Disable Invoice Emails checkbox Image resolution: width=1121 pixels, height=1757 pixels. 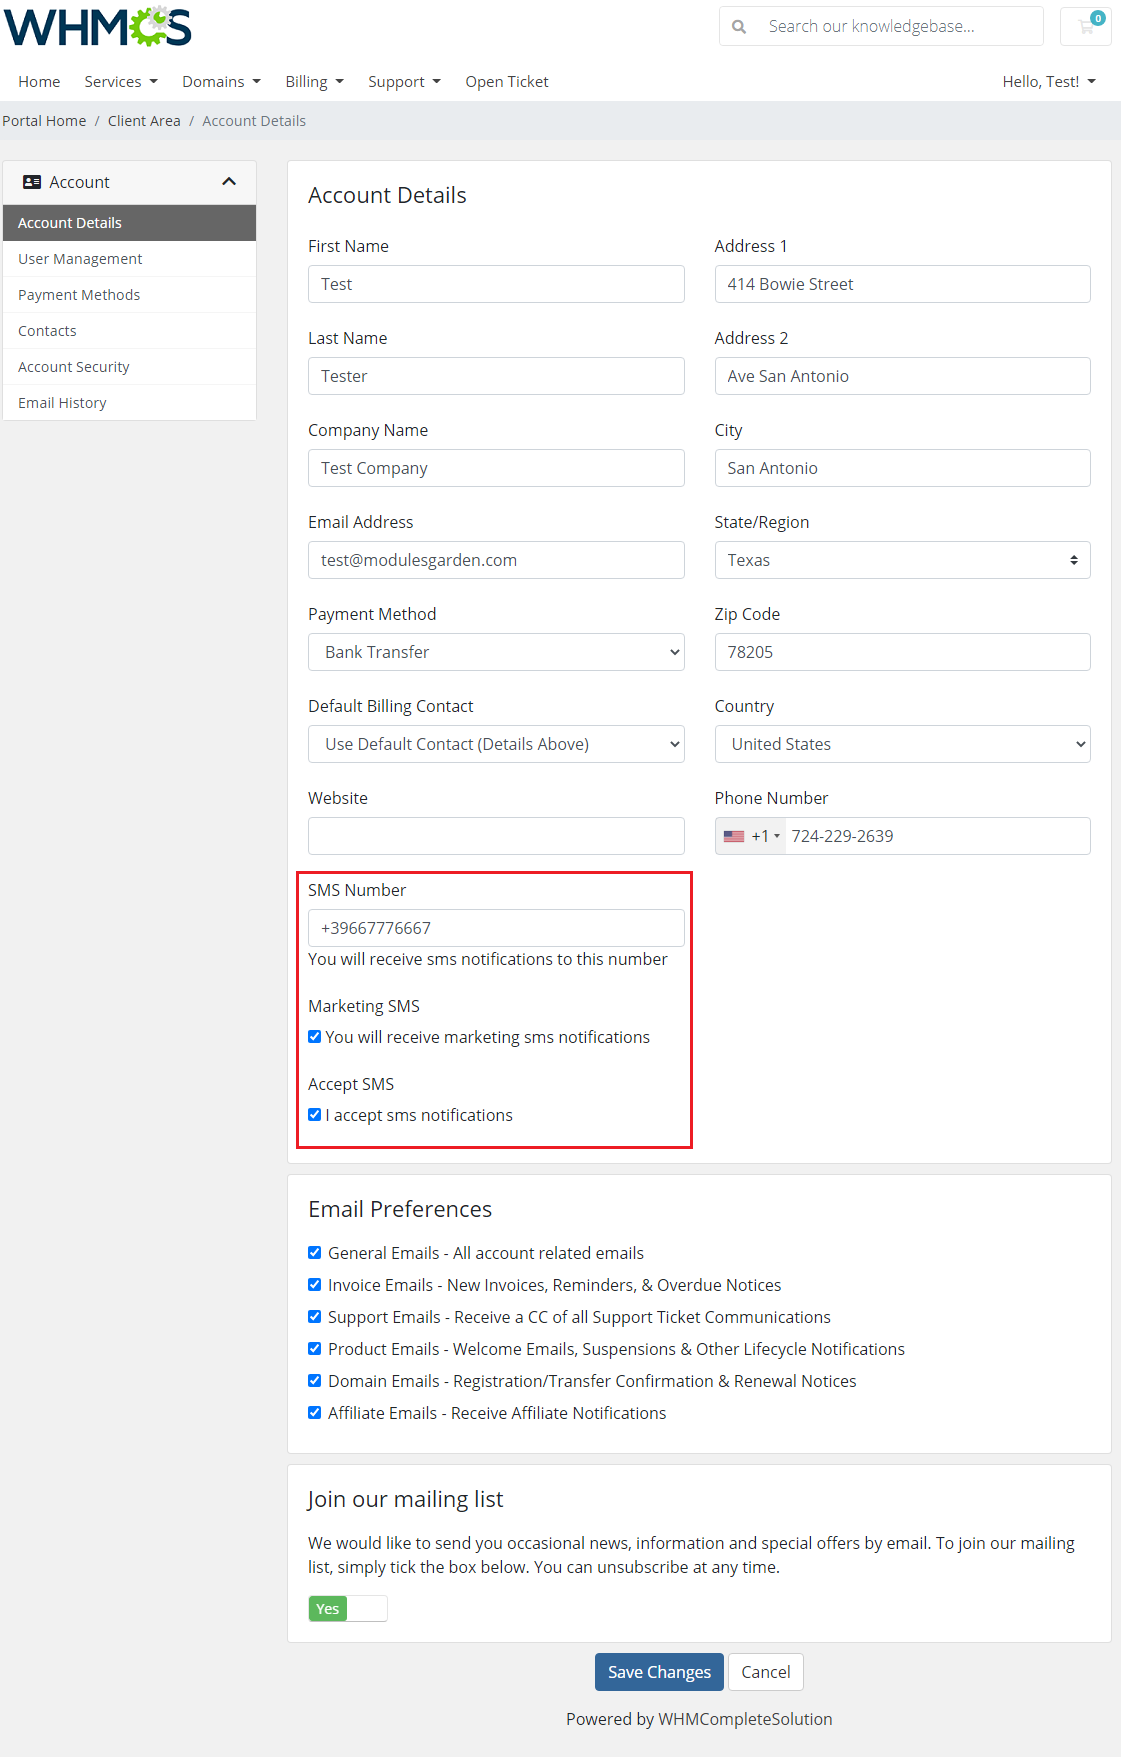coord(315,1285)
